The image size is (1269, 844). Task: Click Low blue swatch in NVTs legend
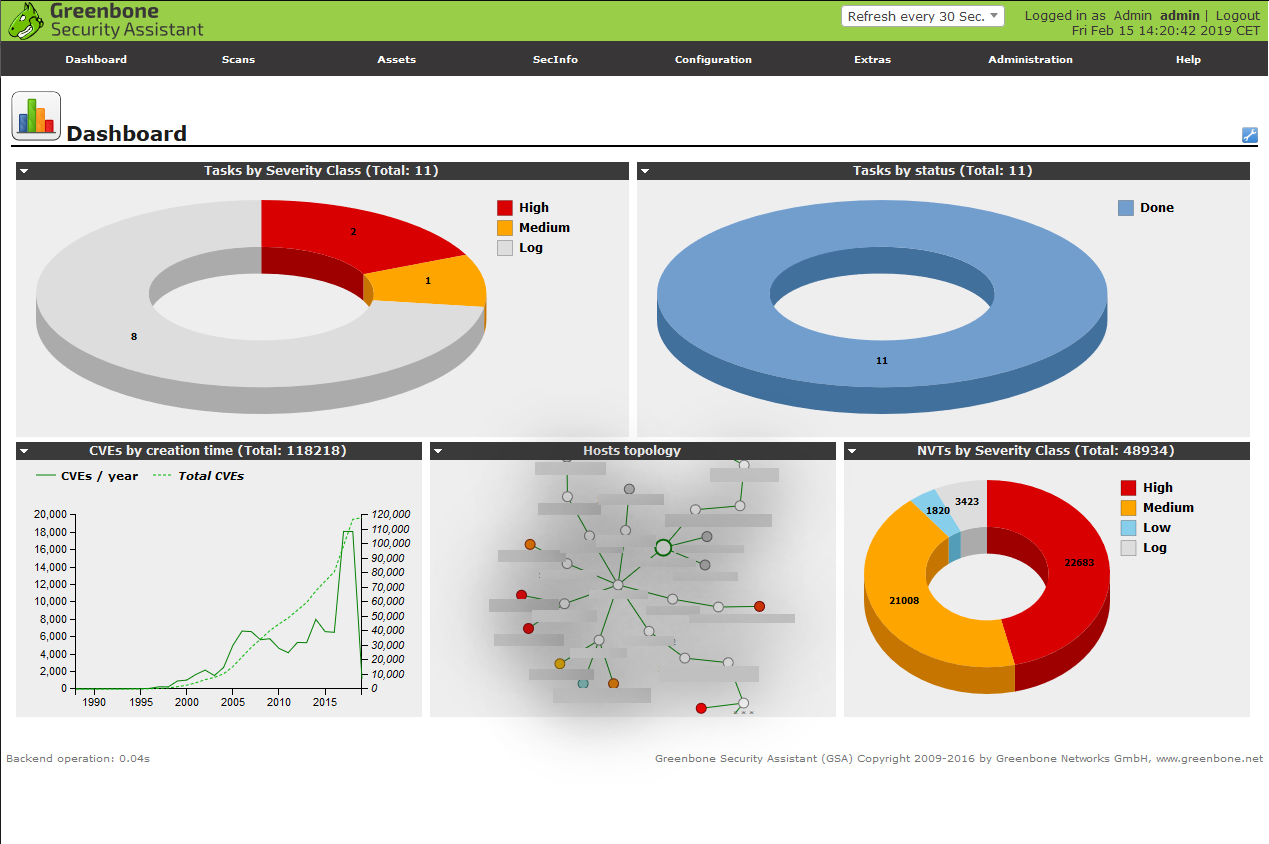(x=1129, y=528)
